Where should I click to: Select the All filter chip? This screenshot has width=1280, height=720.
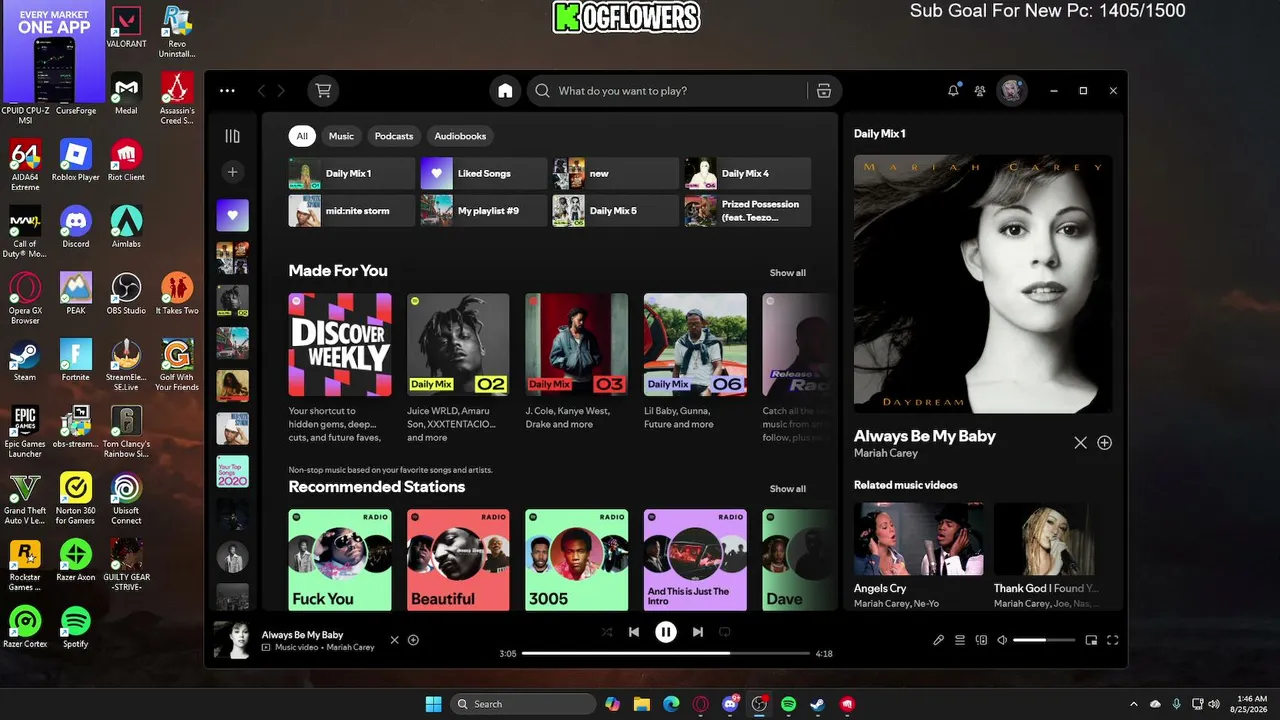tap(302, 136)
